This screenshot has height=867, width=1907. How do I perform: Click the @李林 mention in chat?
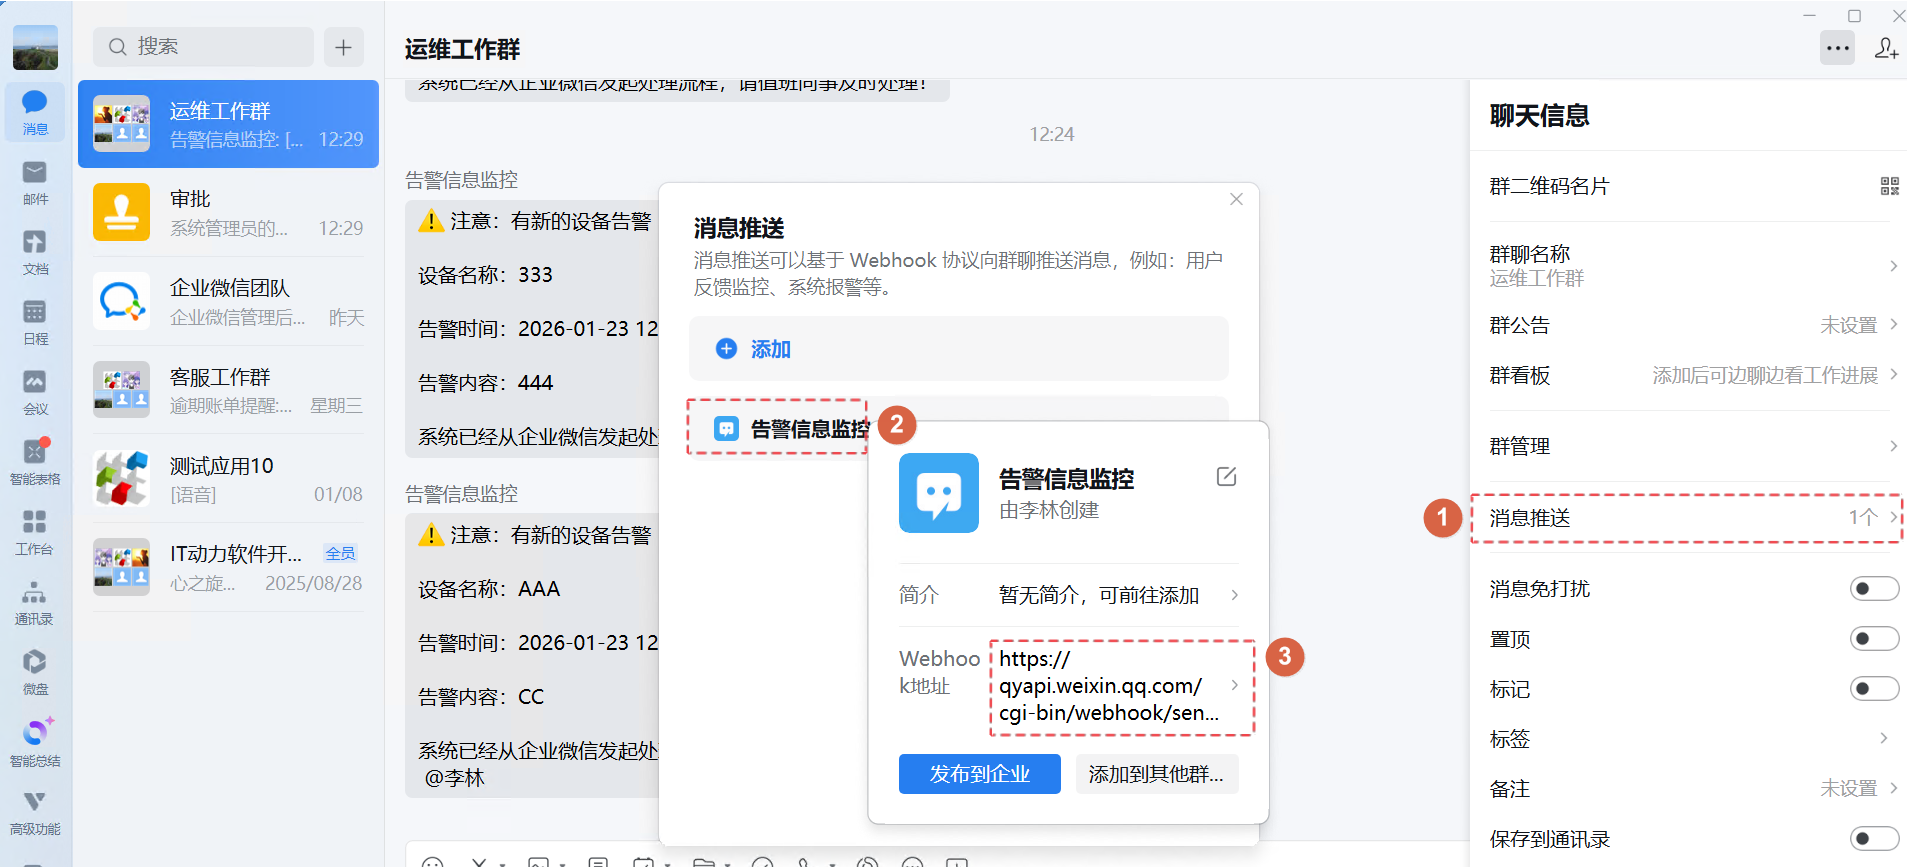[454, 778]
